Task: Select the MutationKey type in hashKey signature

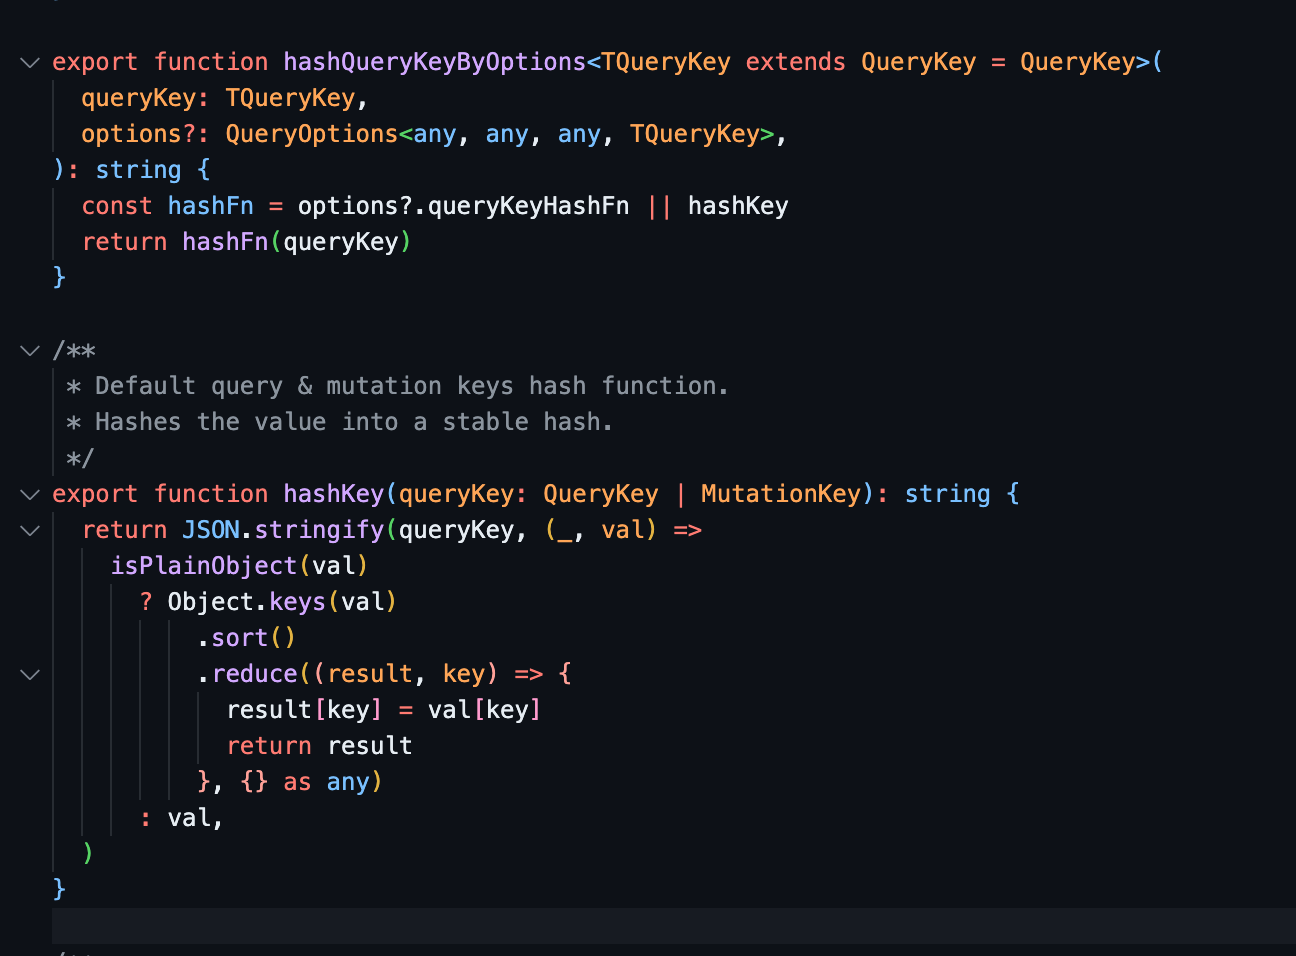Action: click(x=780, y=494)
